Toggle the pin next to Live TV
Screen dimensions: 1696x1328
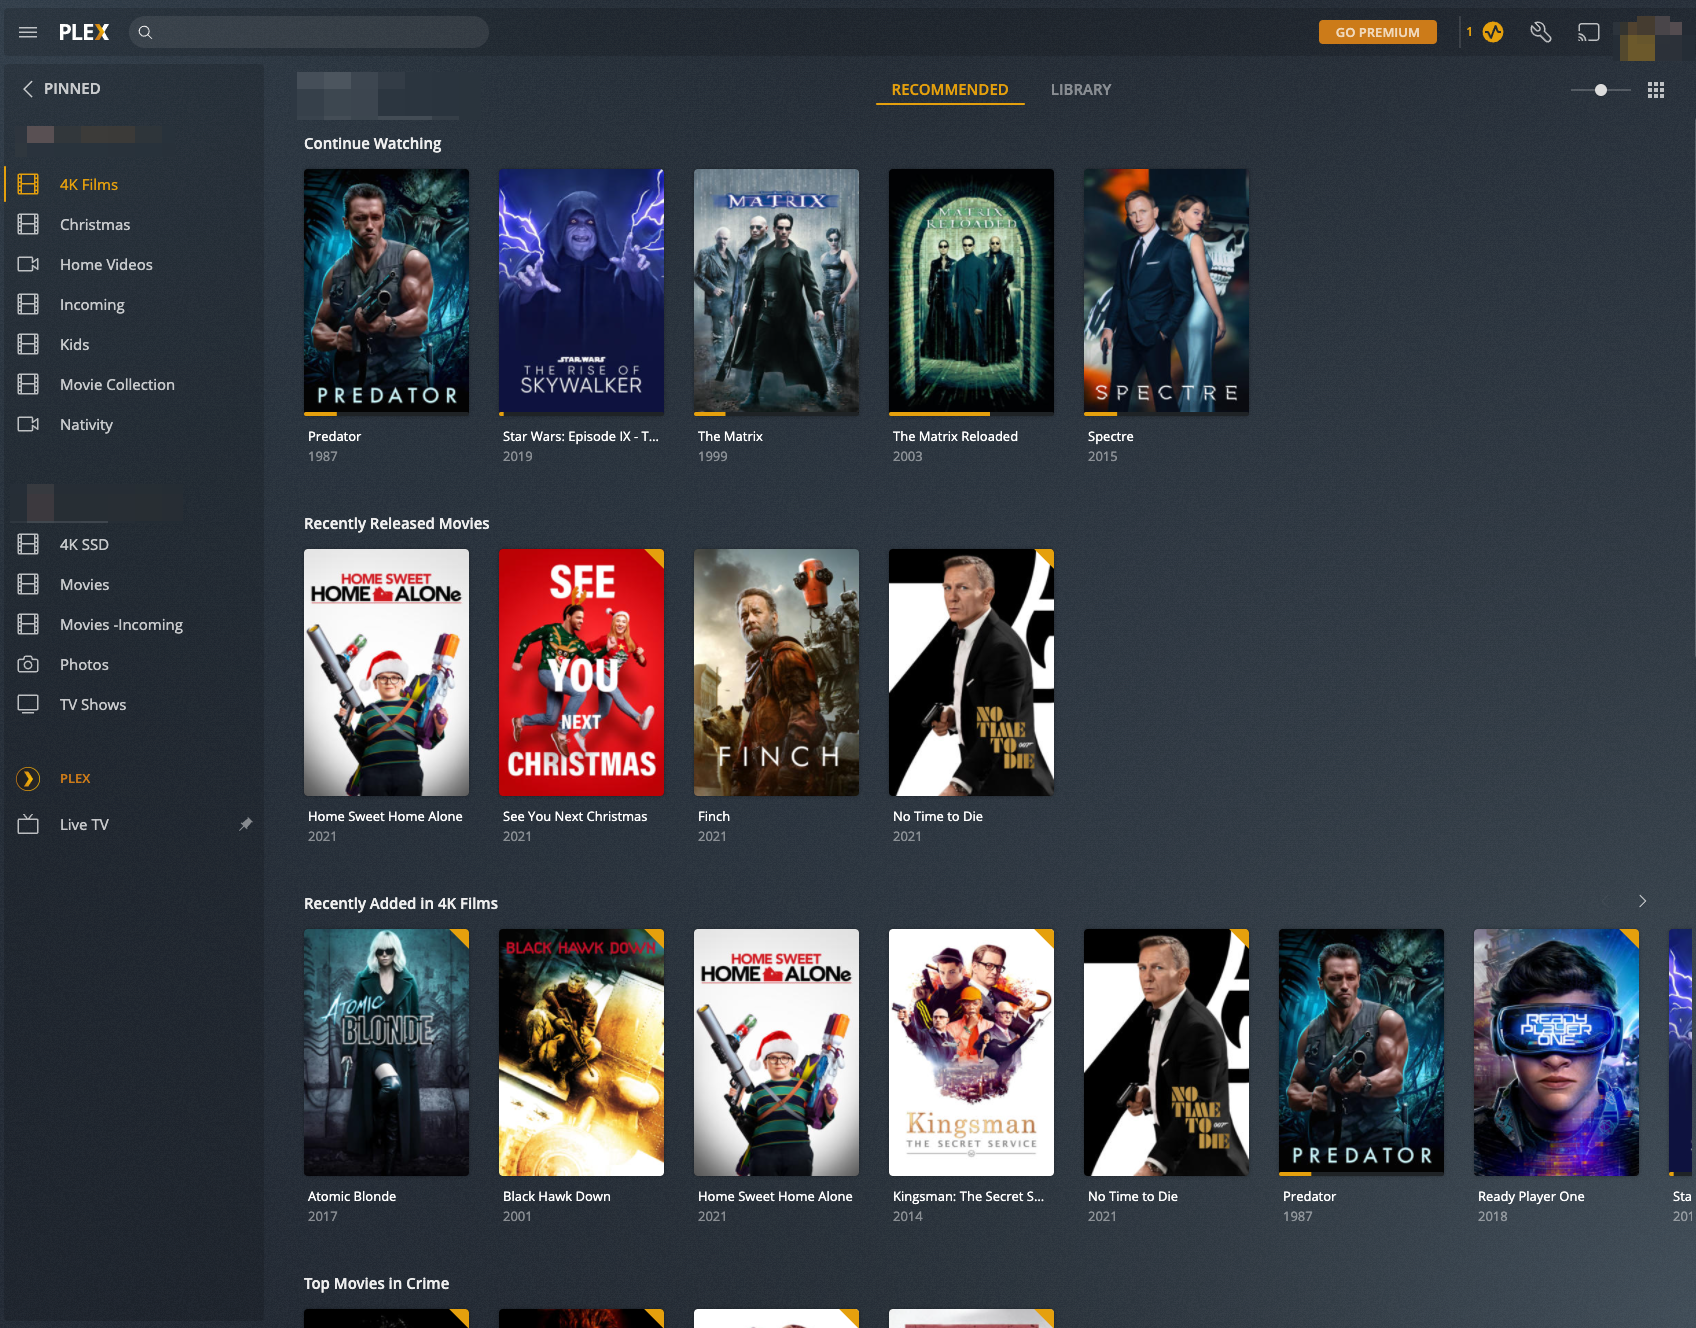[246, 824]
